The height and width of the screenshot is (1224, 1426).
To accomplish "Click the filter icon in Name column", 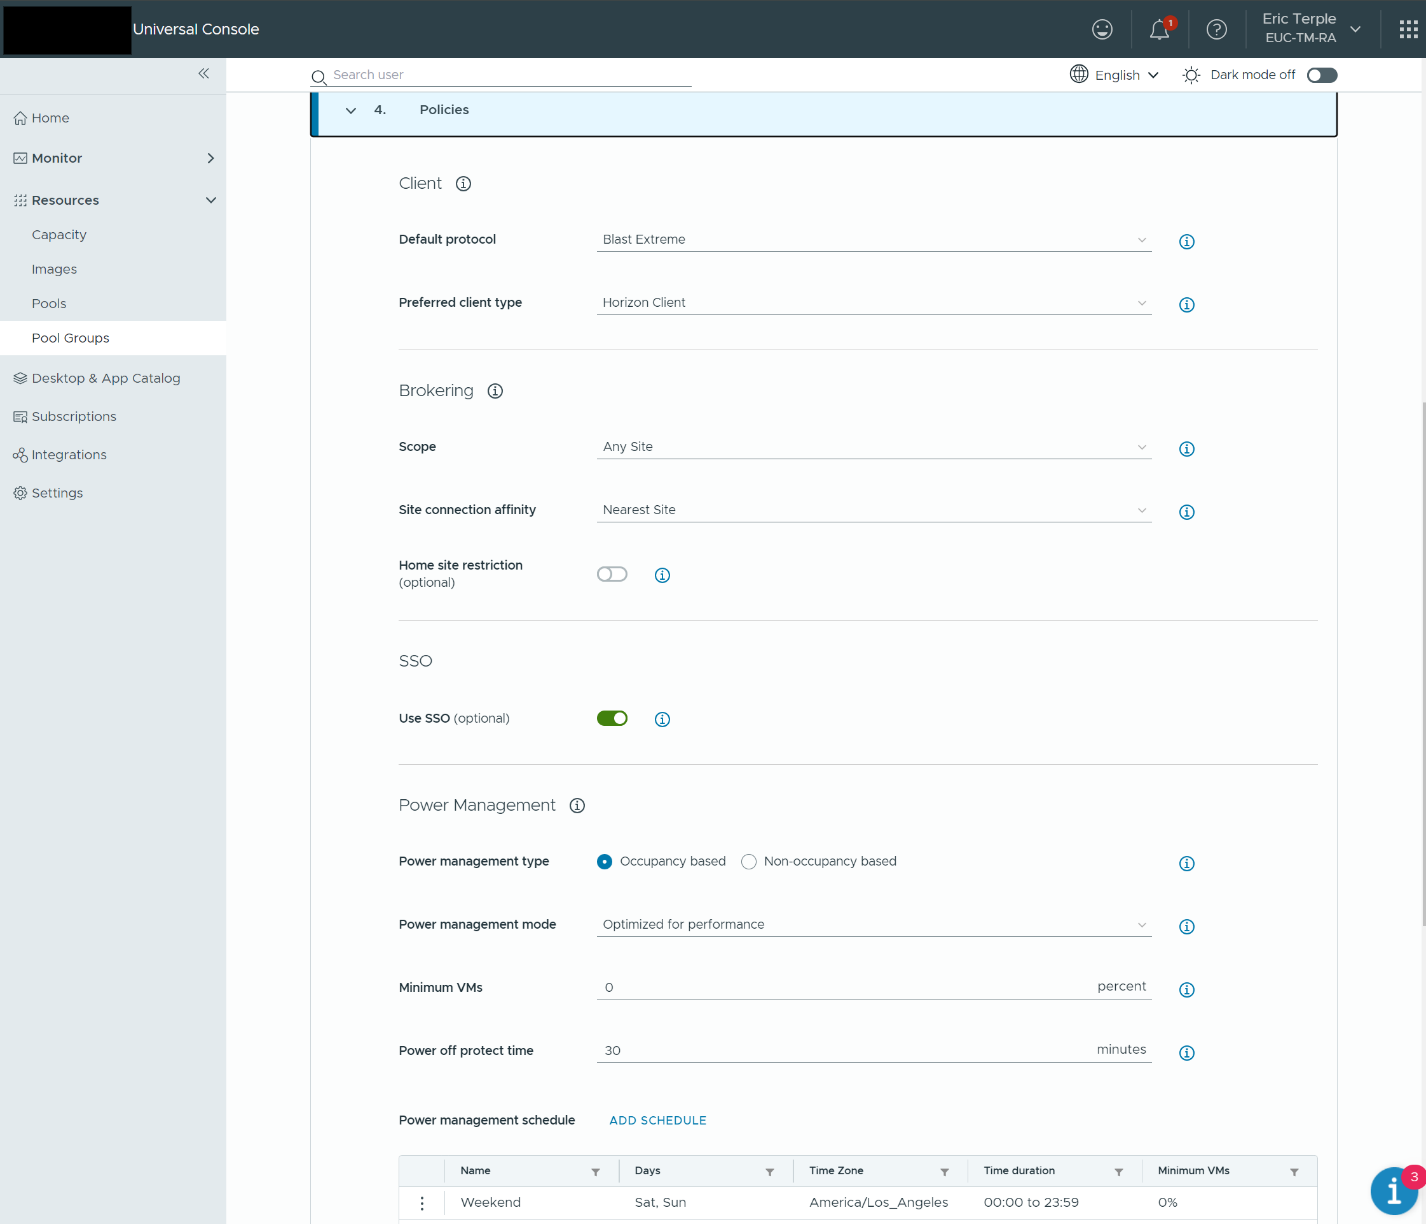I will (x=596, y=1172).
